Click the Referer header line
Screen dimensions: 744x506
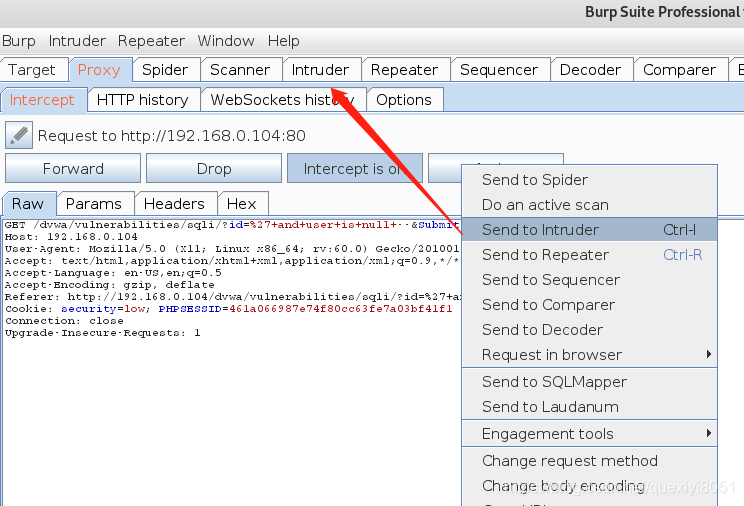coord(232,297)
